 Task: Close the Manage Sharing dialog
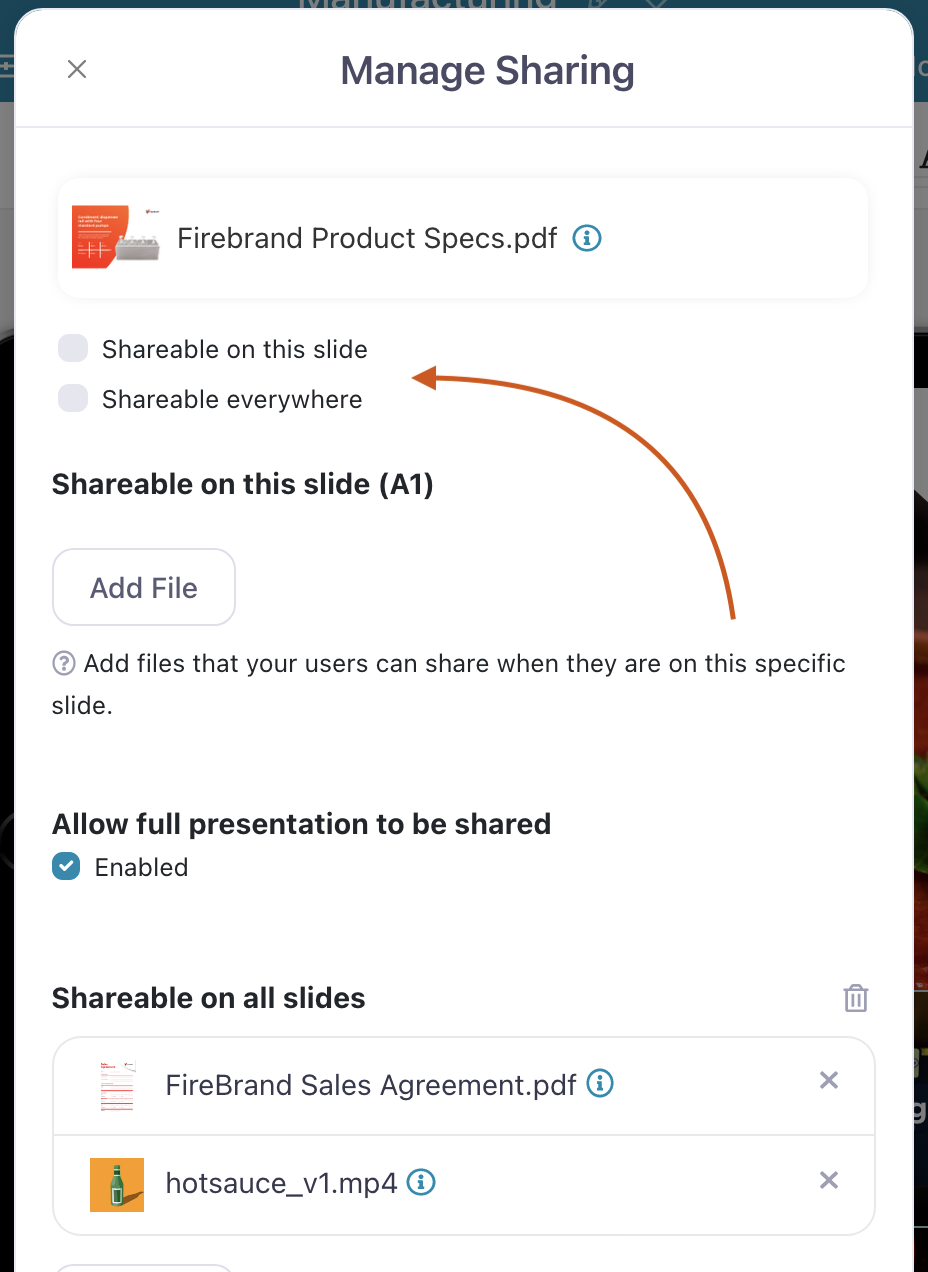point(77,69)
